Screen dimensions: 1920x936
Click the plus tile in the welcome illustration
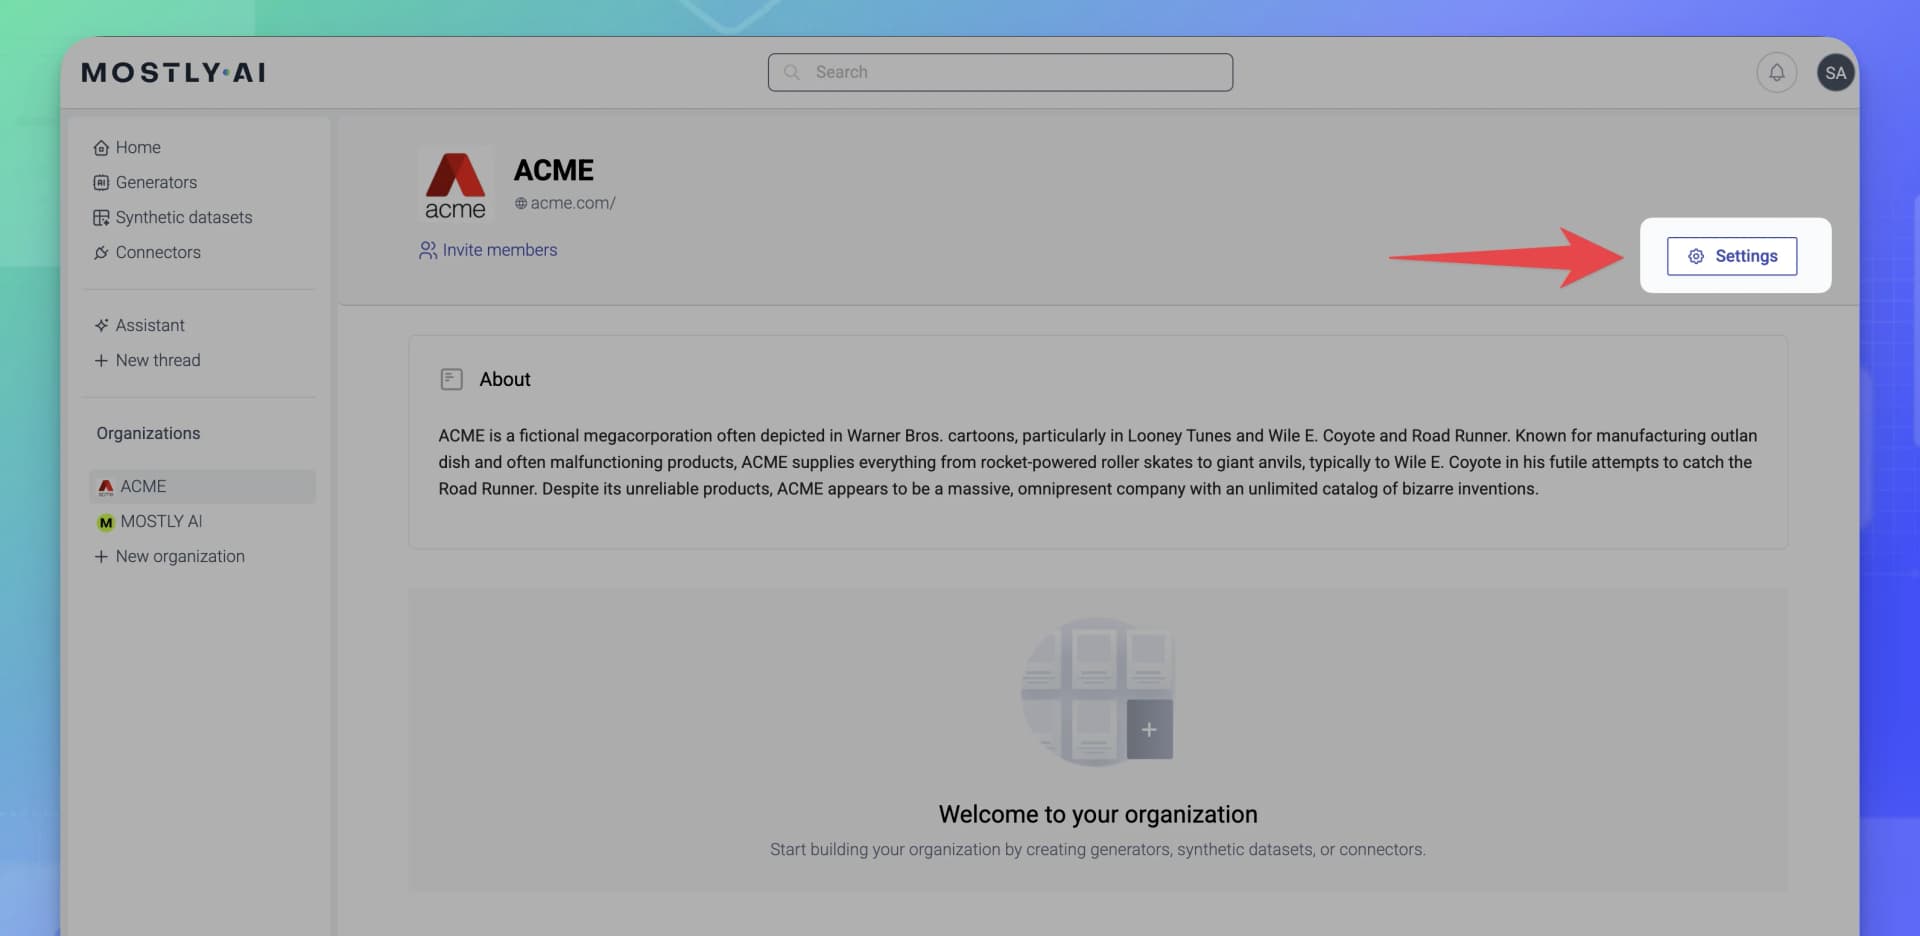[x=1150, y=729]
